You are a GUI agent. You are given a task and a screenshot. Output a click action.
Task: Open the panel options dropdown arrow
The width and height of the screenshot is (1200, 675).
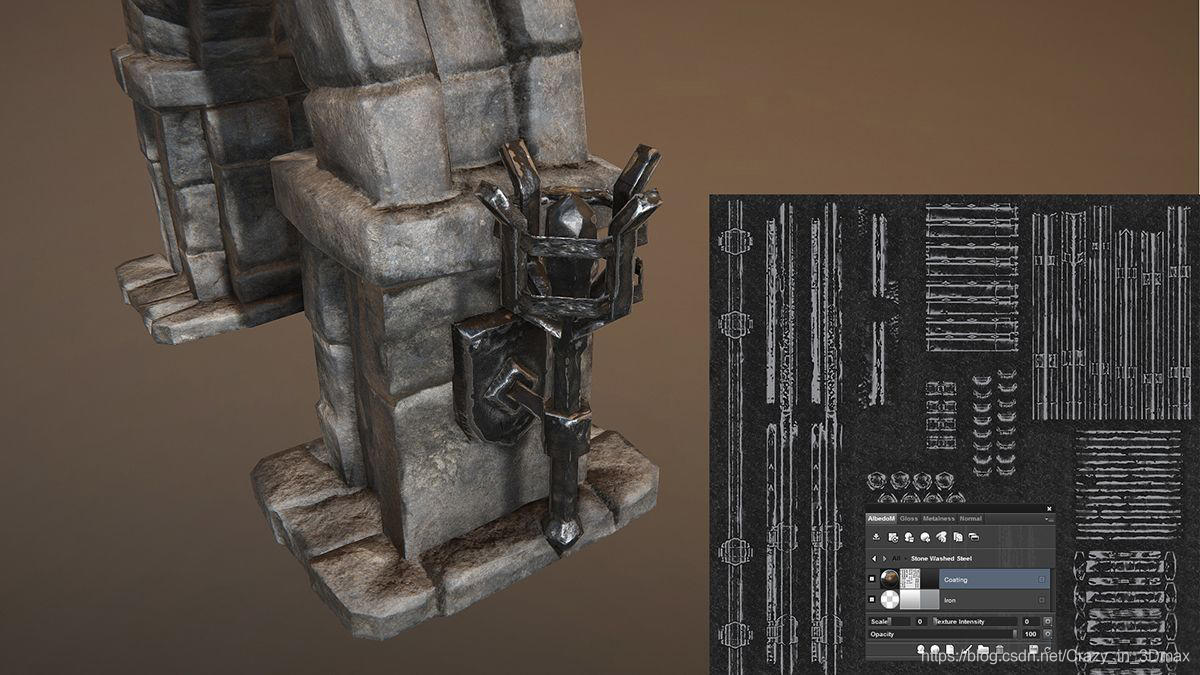coord(1047,519)
